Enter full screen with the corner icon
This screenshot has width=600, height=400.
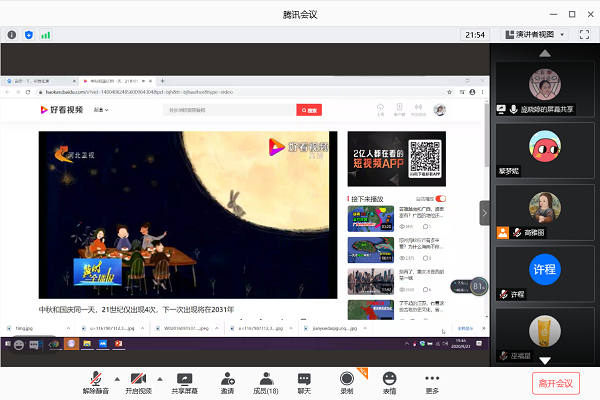coord(584,34)
